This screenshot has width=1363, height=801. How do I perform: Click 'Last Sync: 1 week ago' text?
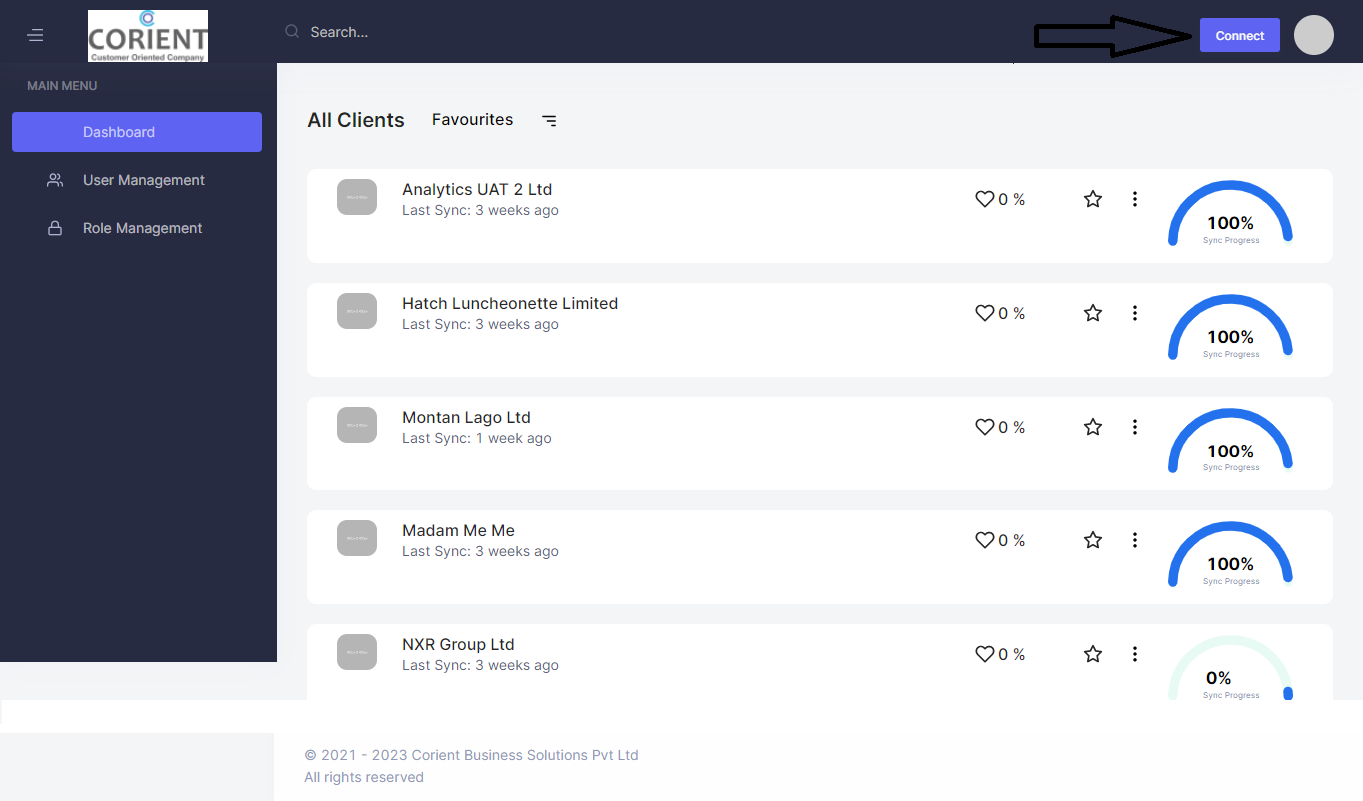point(476,438)
